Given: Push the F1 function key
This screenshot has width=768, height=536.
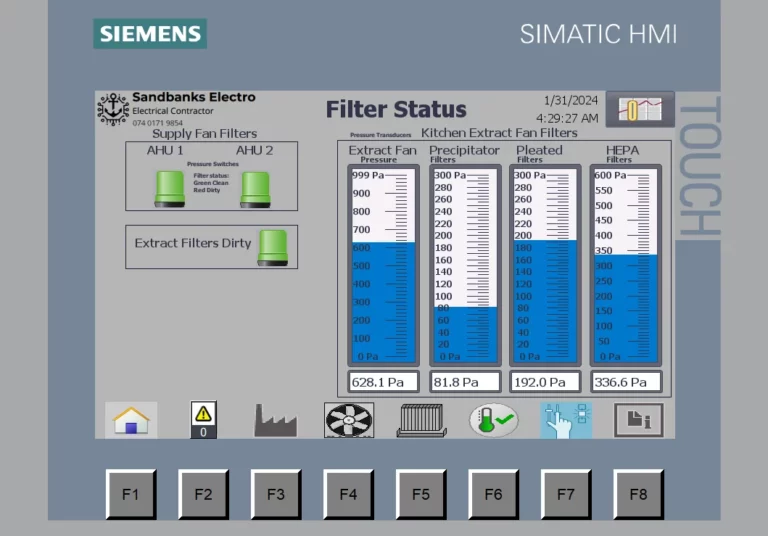Looking at the screenshot, I should [131, 494].
